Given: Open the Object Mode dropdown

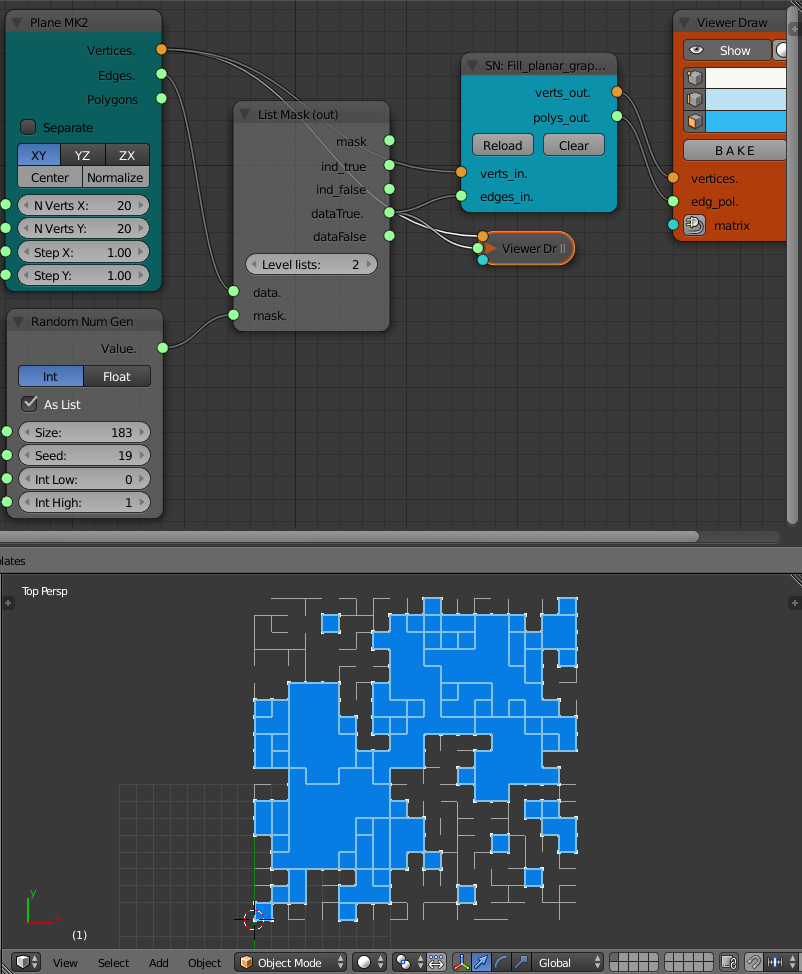Looking at the screenshot, I should pyautogui.click(x=290, y=962).
